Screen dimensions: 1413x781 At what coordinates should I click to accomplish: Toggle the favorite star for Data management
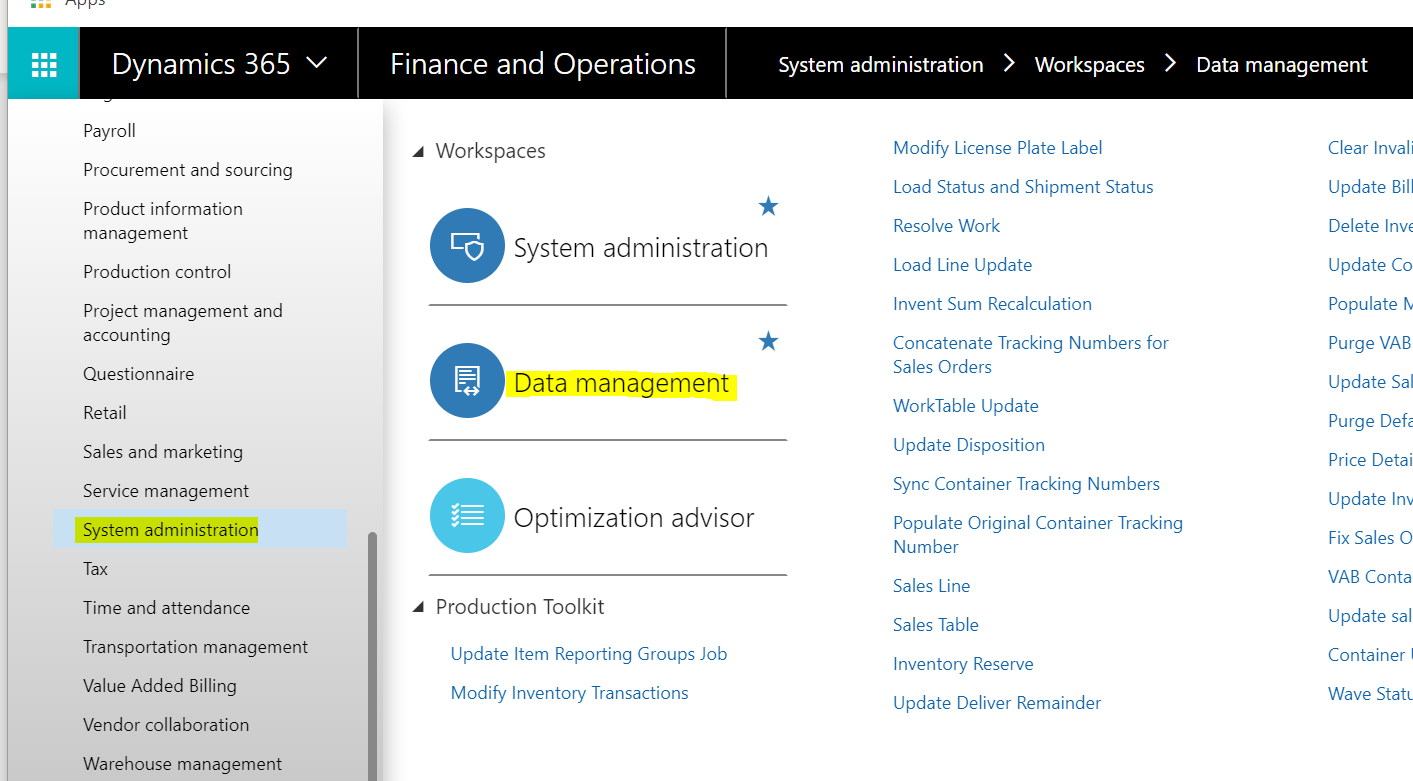(x=768, y=341)
